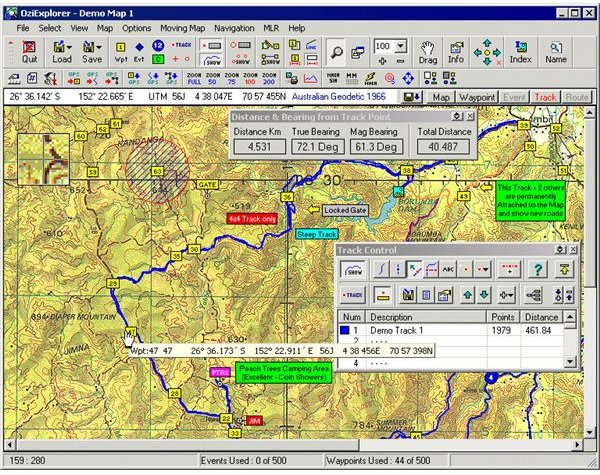Click the track profile graph icon
600x475 pixels.
311,78
